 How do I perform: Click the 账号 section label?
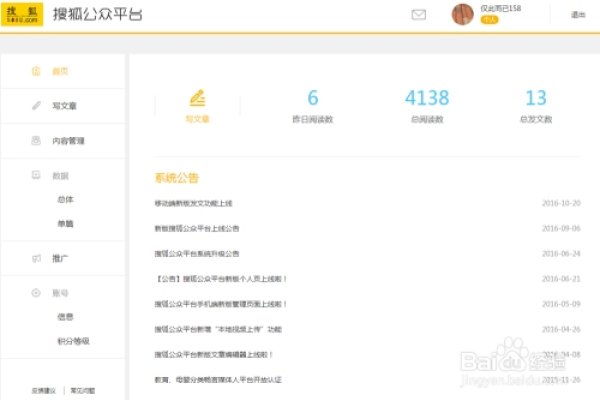click(x=60, y=293)
